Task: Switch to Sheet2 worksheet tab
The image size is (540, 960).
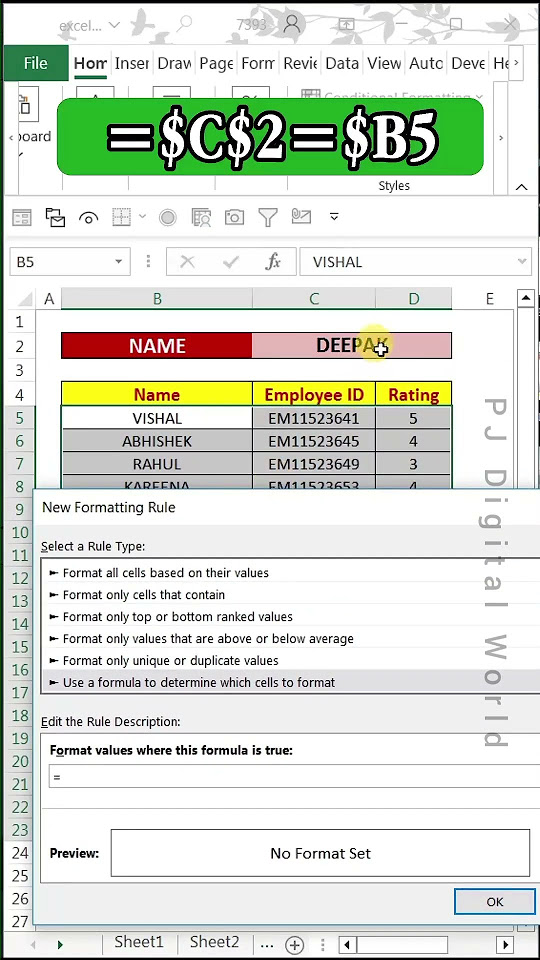Action: [214, 942]
